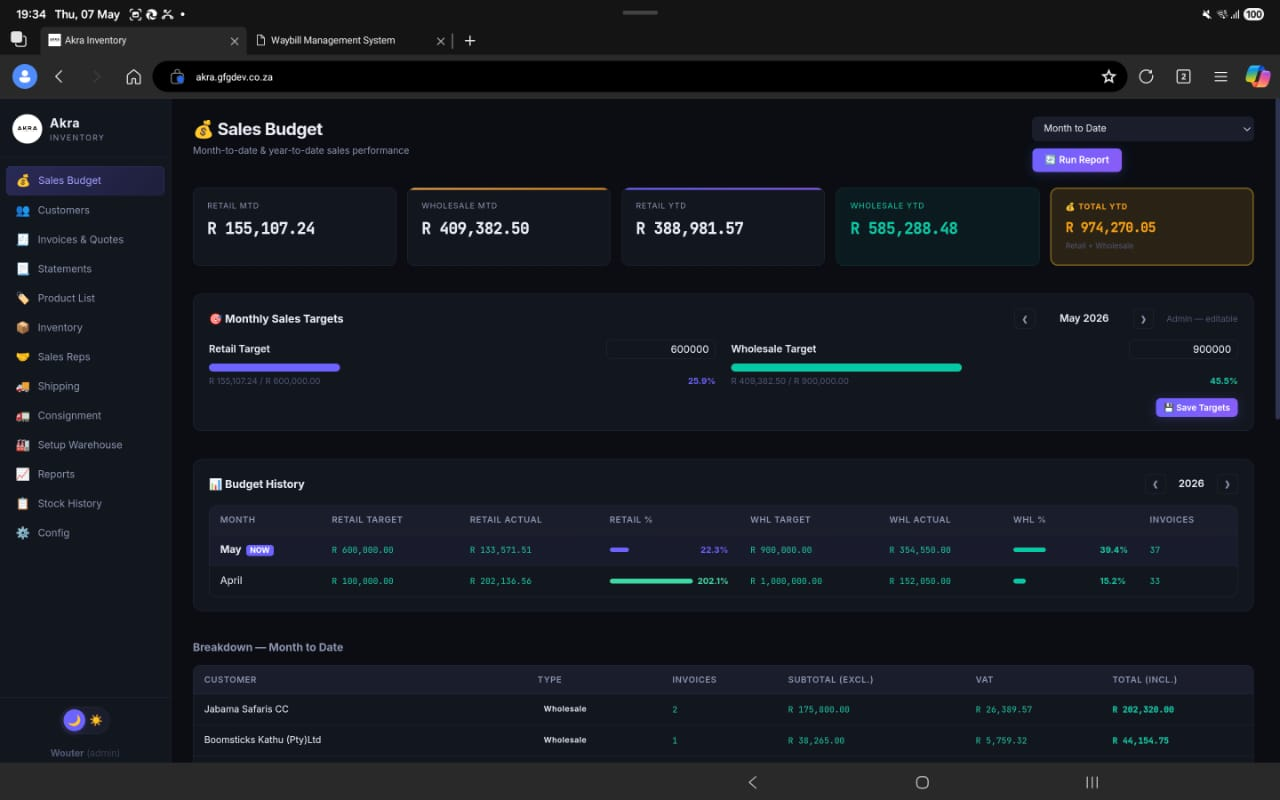Click the Save Targets button
This screenshot has width=1280, height=800.
coord(1197,408)
